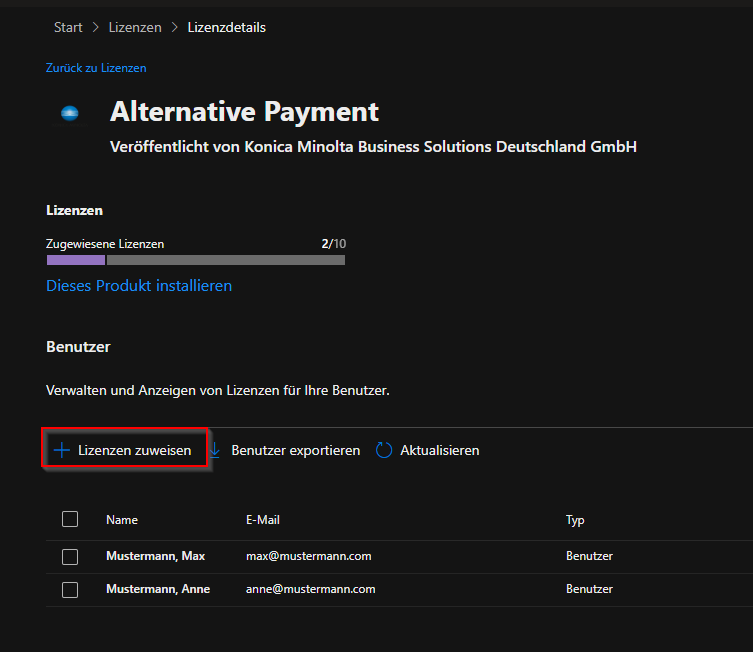This screenshot has width=753, height=652.
Task: Click Benutzer type in Max's row
Action: (x=589, y=556)
